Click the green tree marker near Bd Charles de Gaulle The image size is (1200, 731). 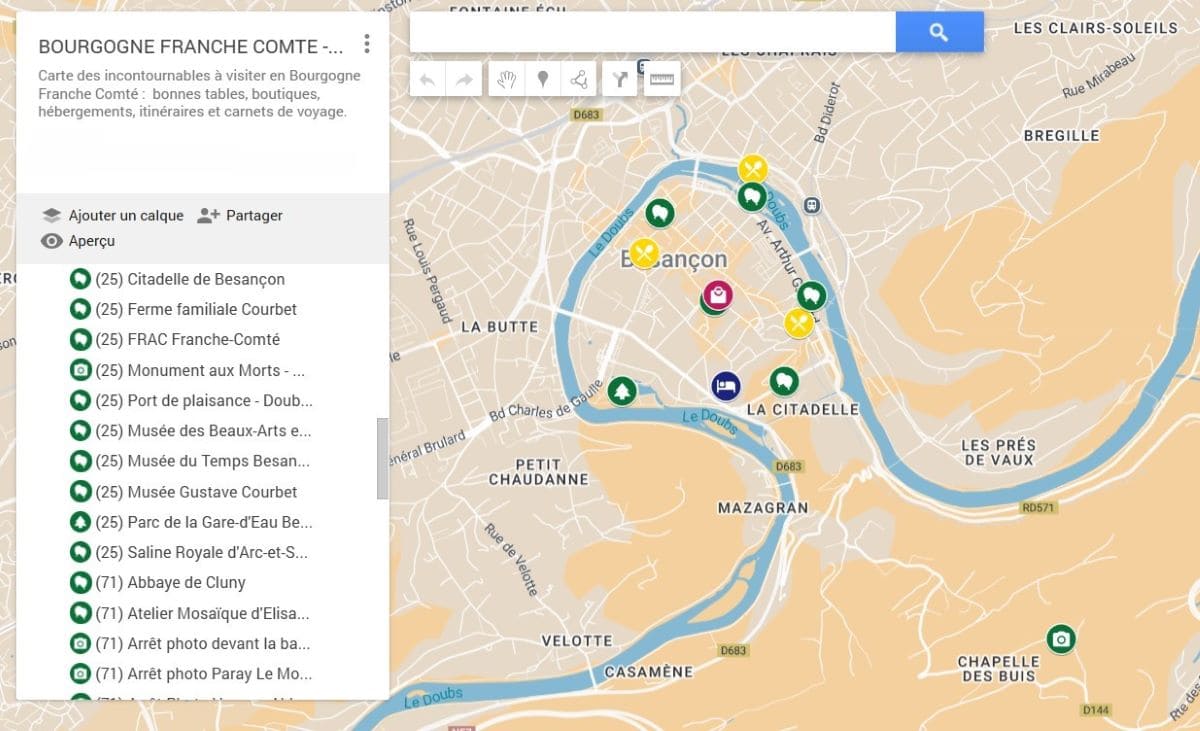coord(622,388)
